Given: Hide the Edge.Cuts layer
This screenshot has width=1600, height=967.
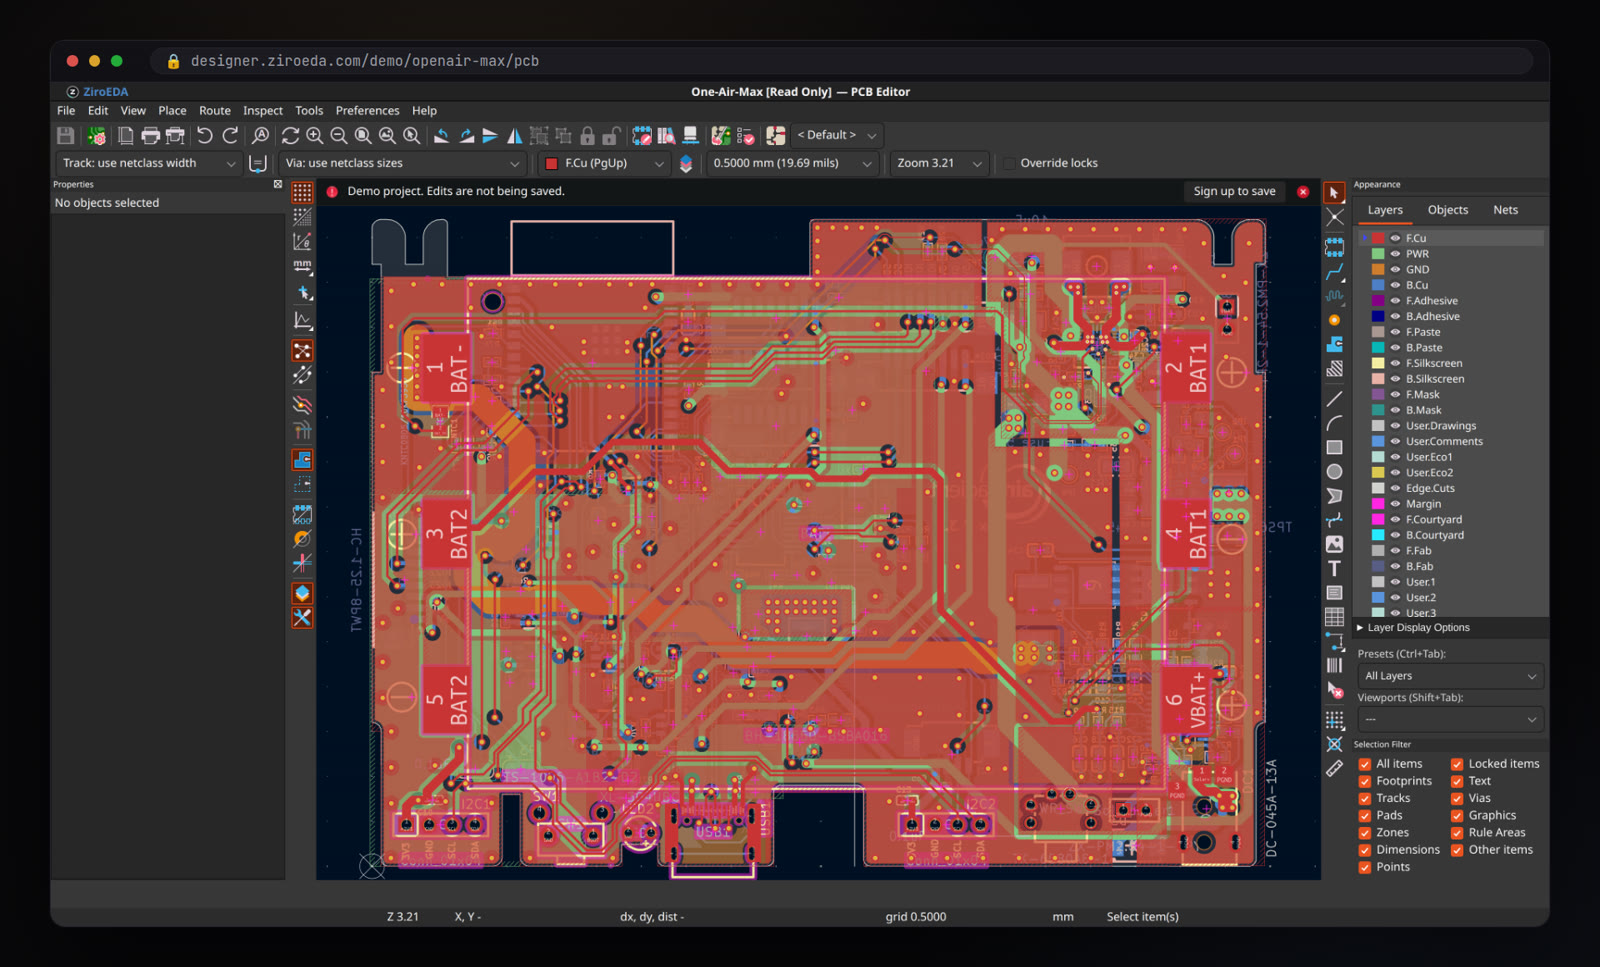Looking at the screenshot, I should [1395, 488].
